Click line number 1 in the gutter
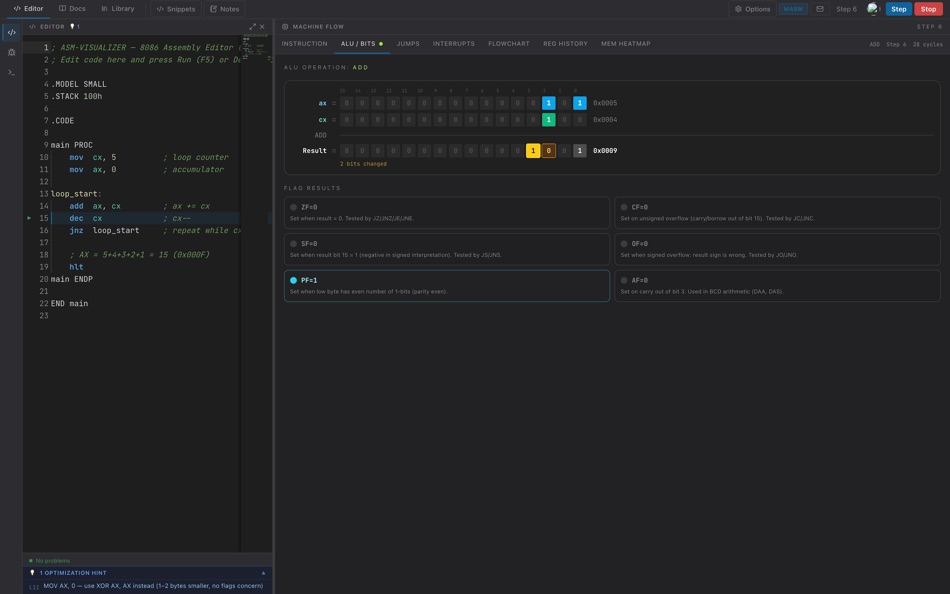Screen dimensions: 950x594 46,47
